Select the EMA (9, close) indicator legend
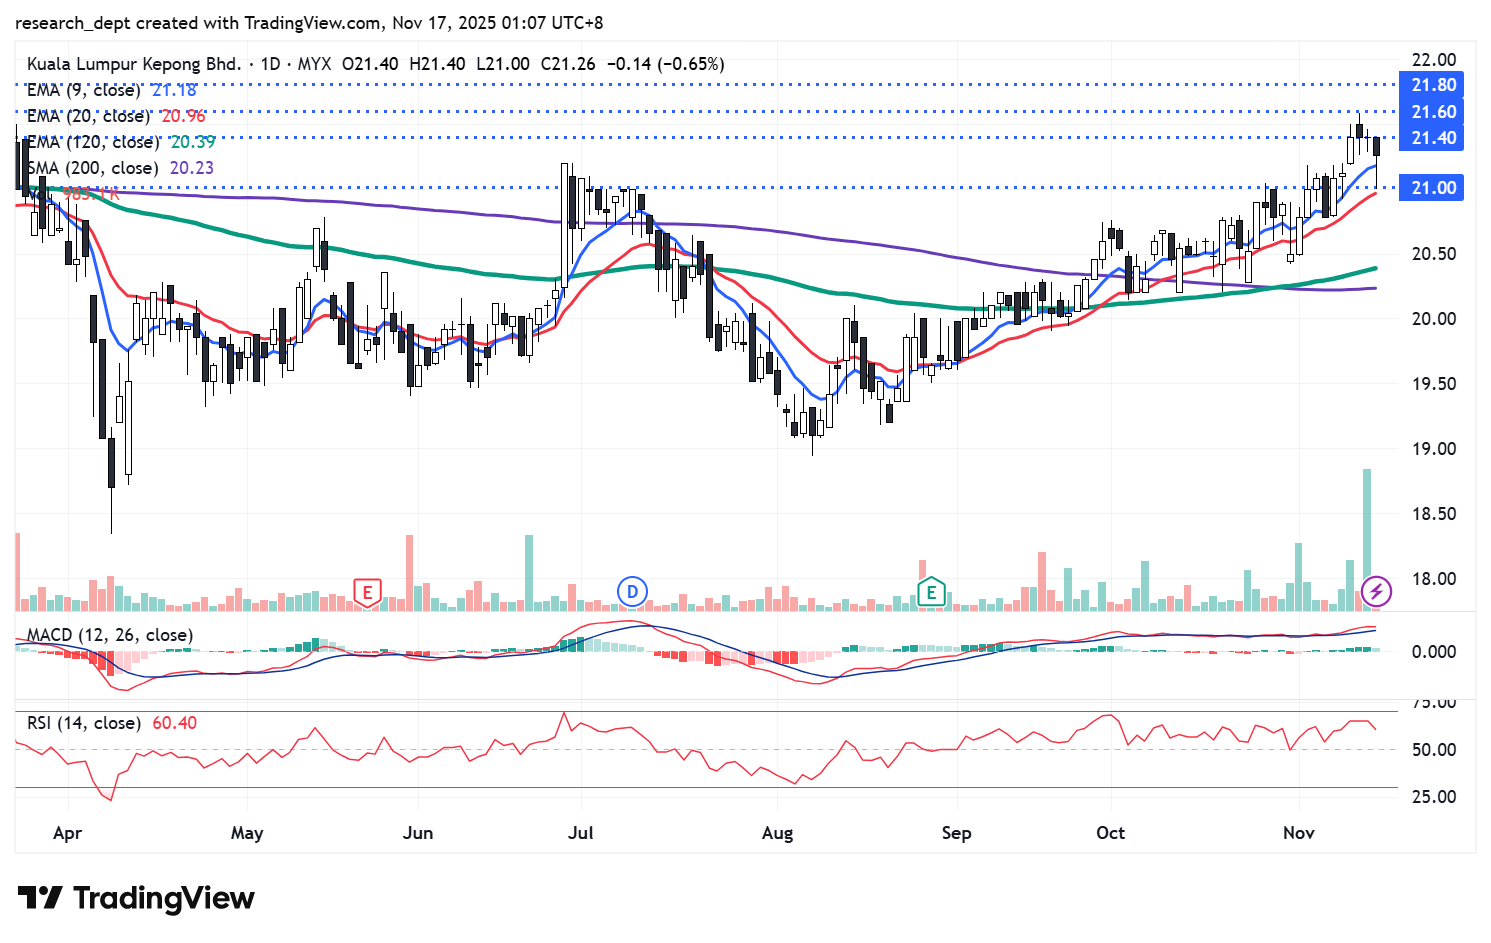Screen dimensions: 1491x943 point(84,90)
